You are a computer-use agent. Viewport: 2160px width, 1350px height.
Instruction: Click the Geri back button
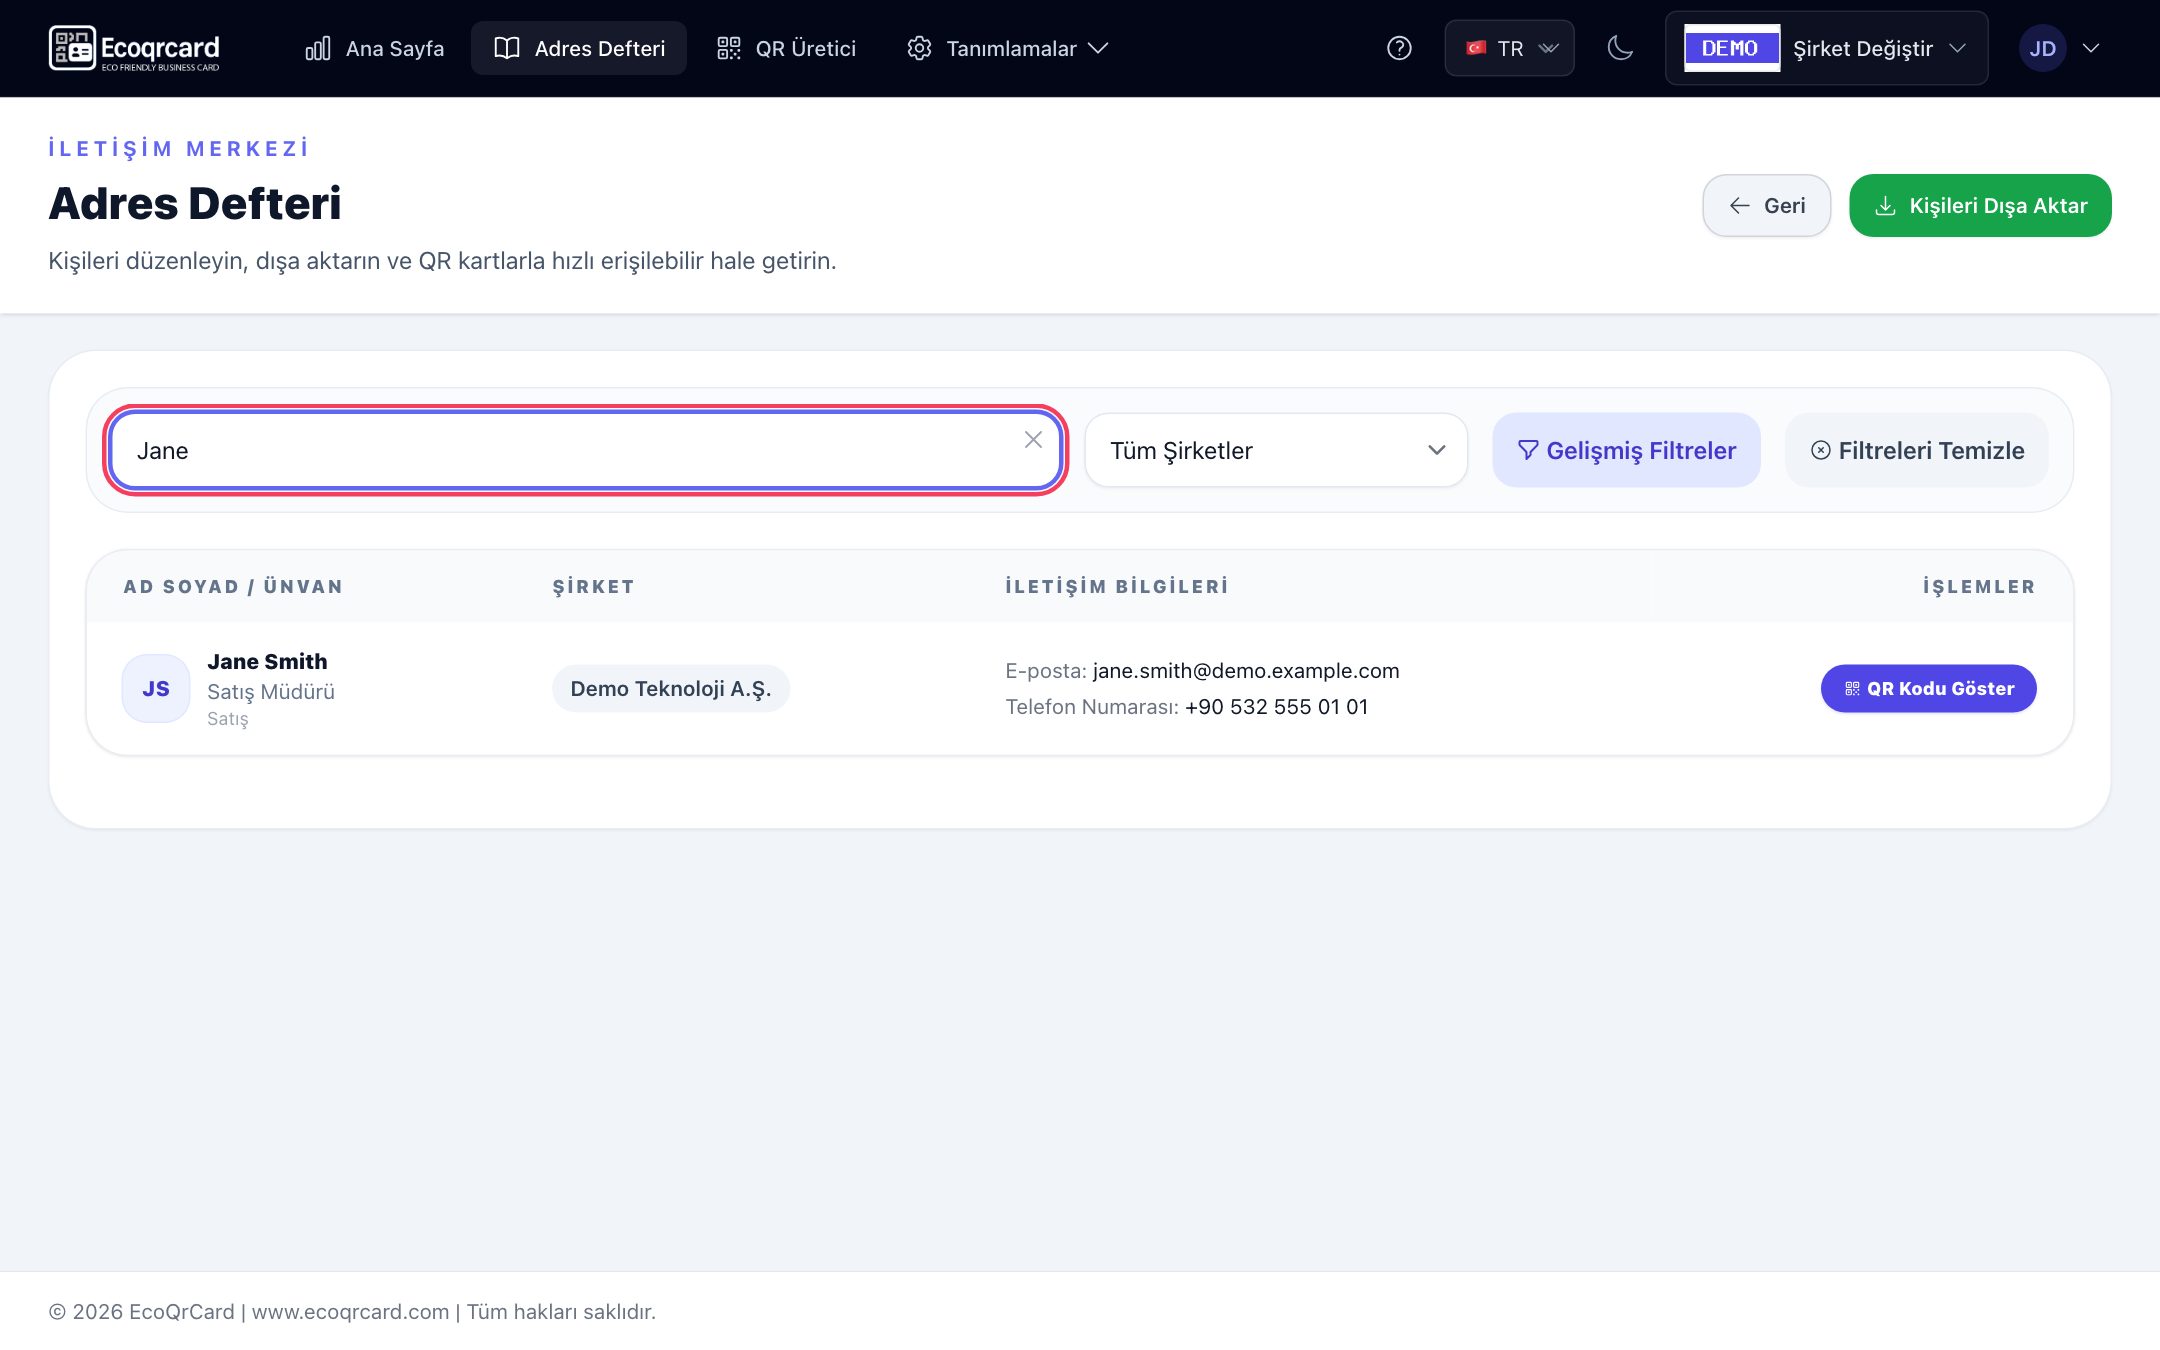(x=1767, y=206)
